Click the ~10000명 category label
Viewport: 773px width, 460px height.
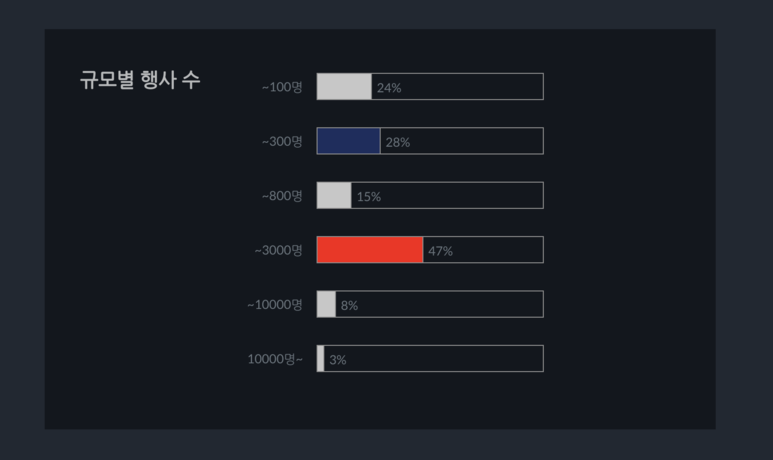[275, 305]
